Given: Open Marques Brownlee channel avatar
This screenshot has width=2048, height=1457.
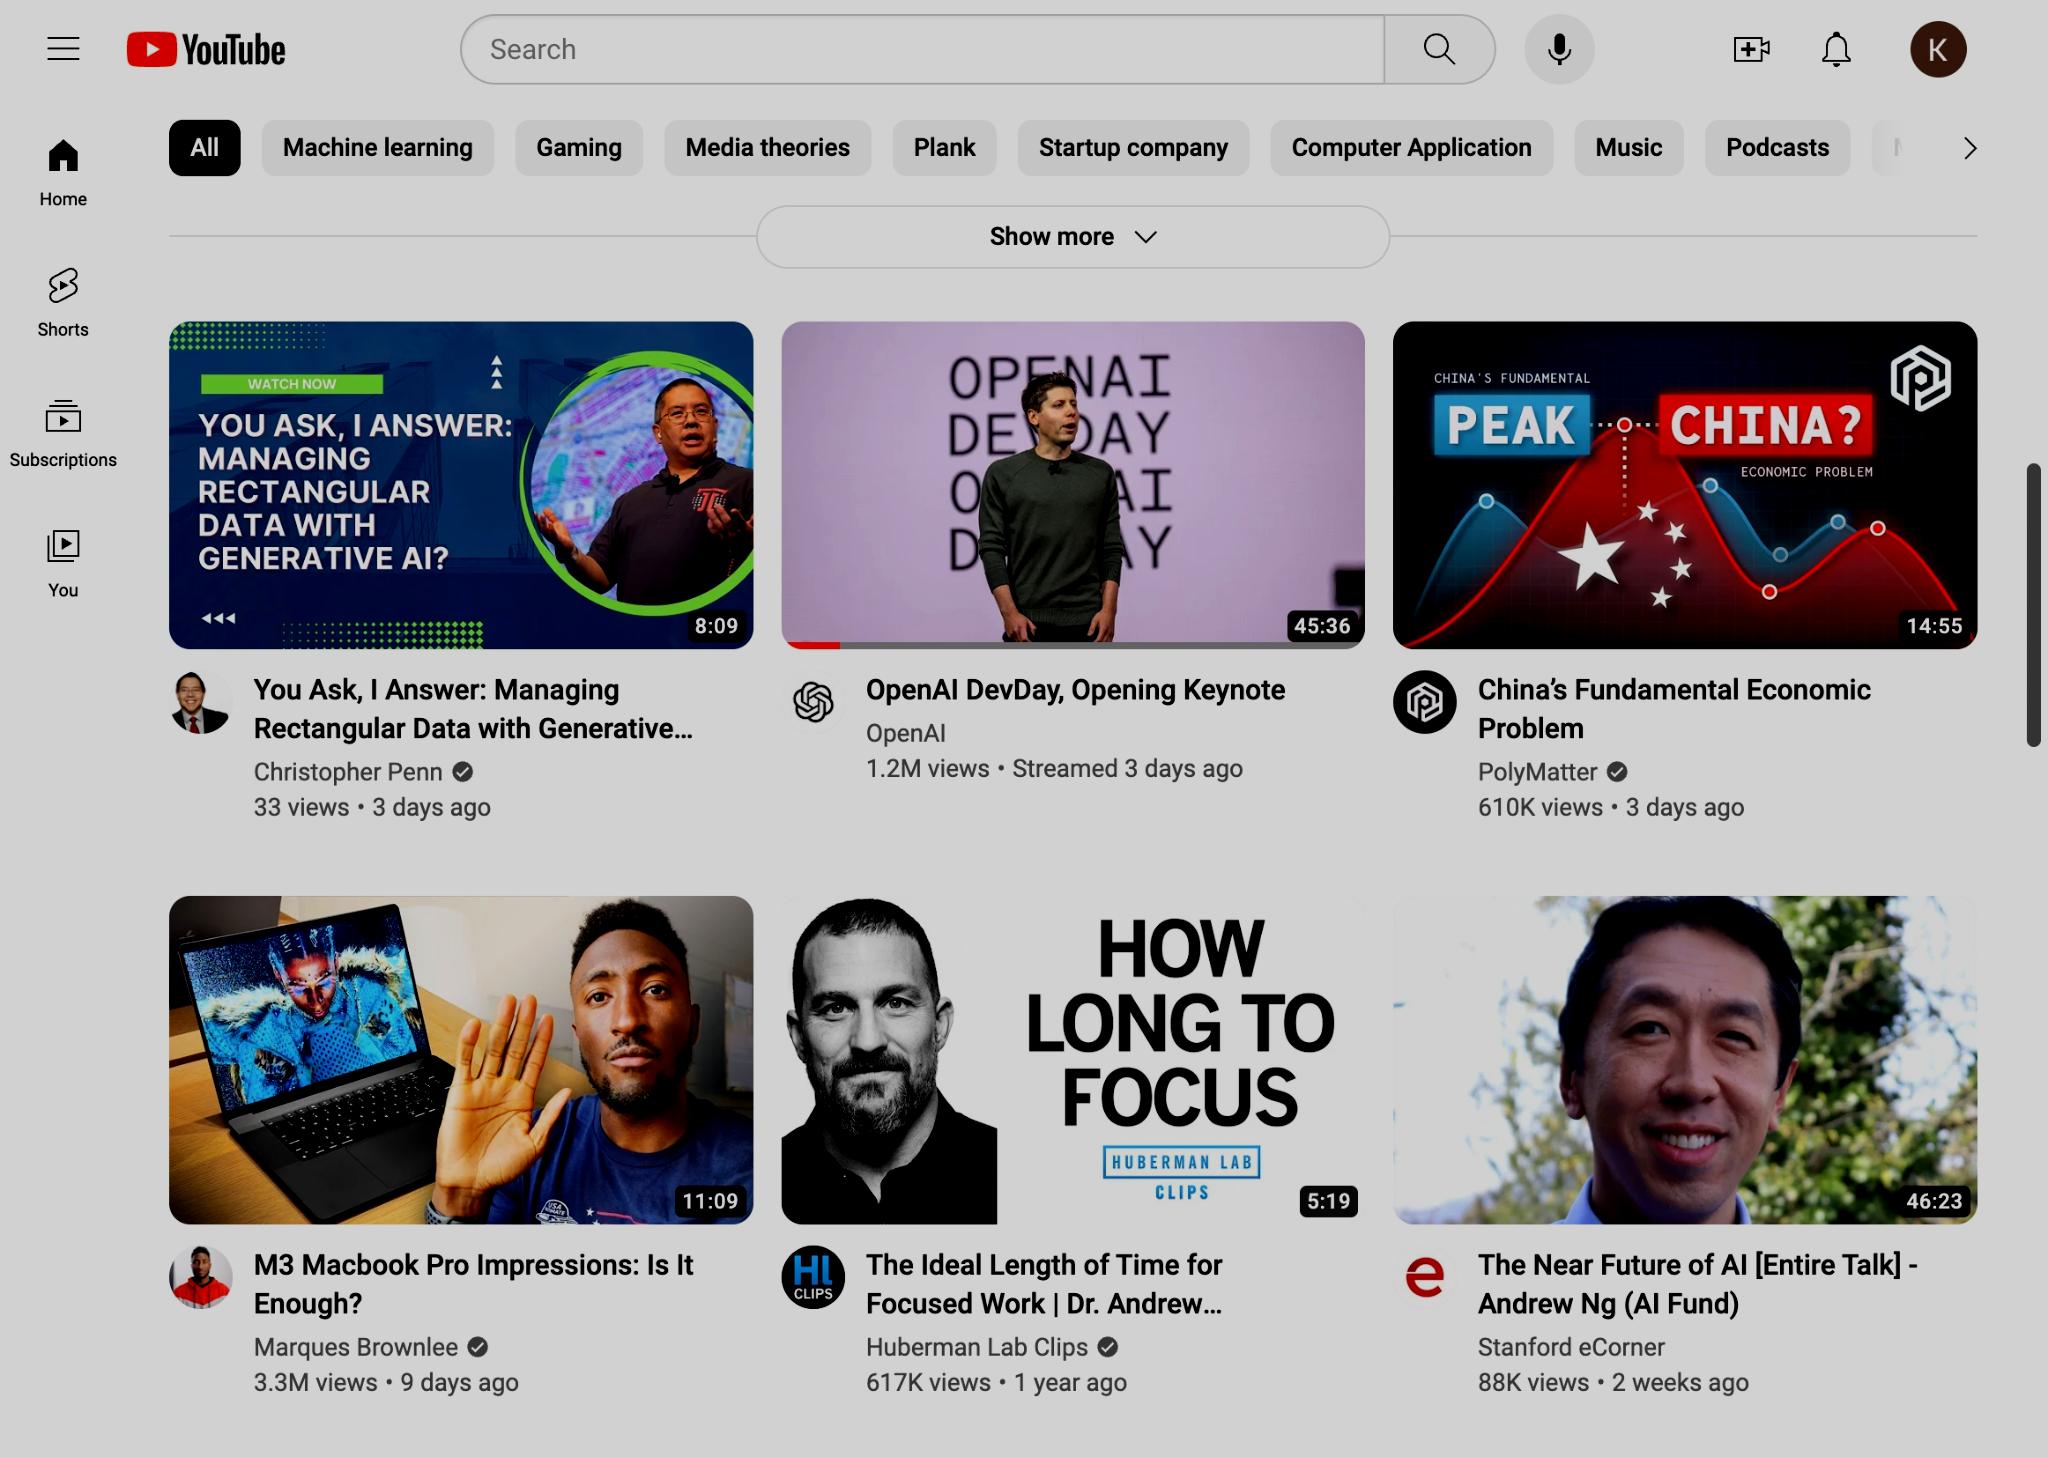Looking at the screenshot, I should click(201, 1277).
